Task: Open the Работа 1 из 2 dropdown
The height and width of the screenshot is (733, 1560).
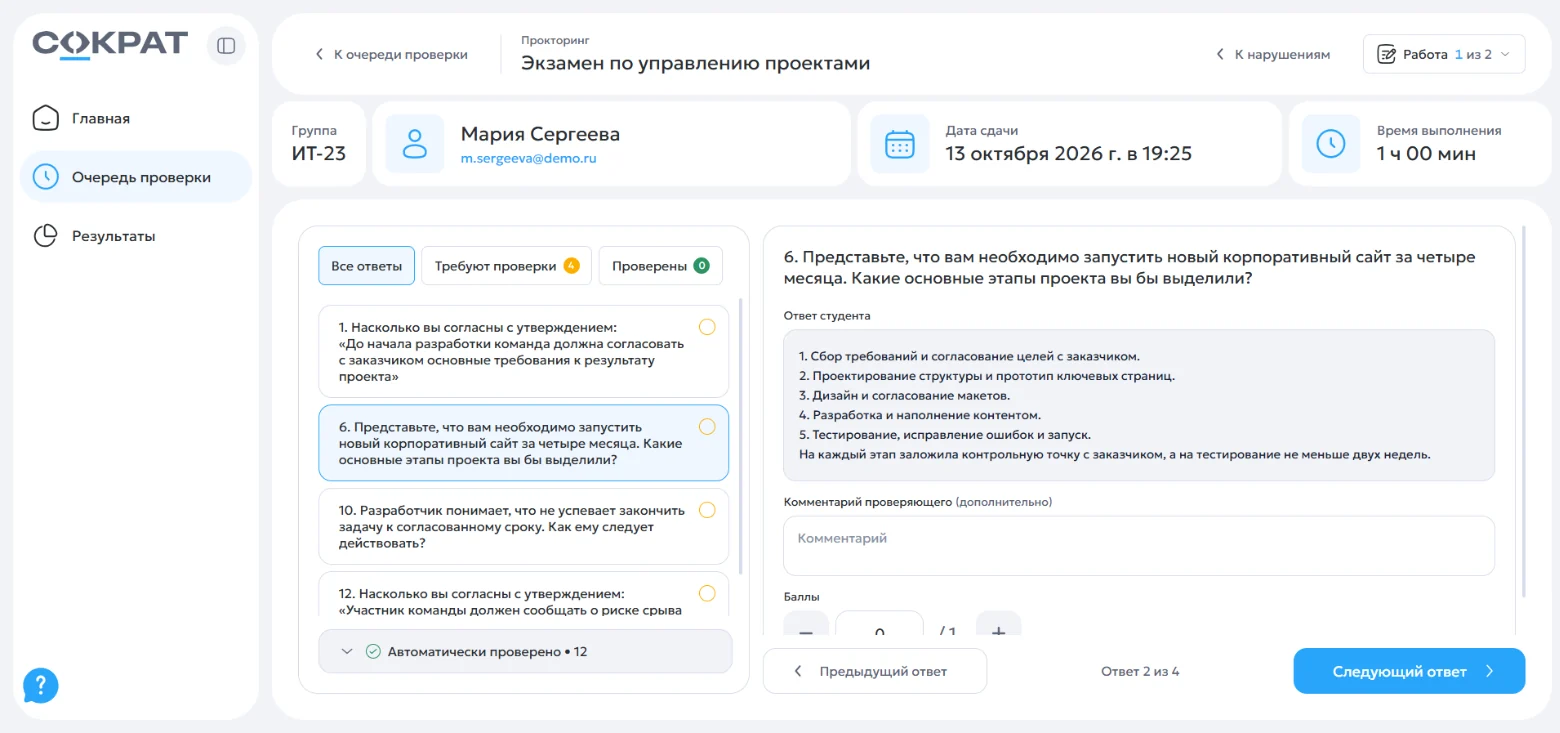Action: click(1444, 54)
